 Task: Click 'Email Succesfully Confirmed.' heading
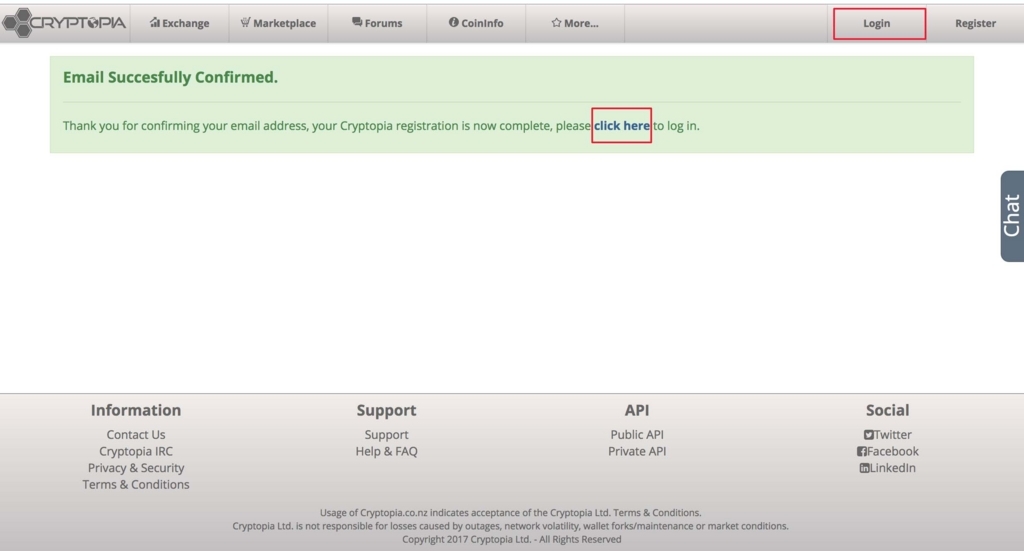pyautogui.click(x=170, y=77)
